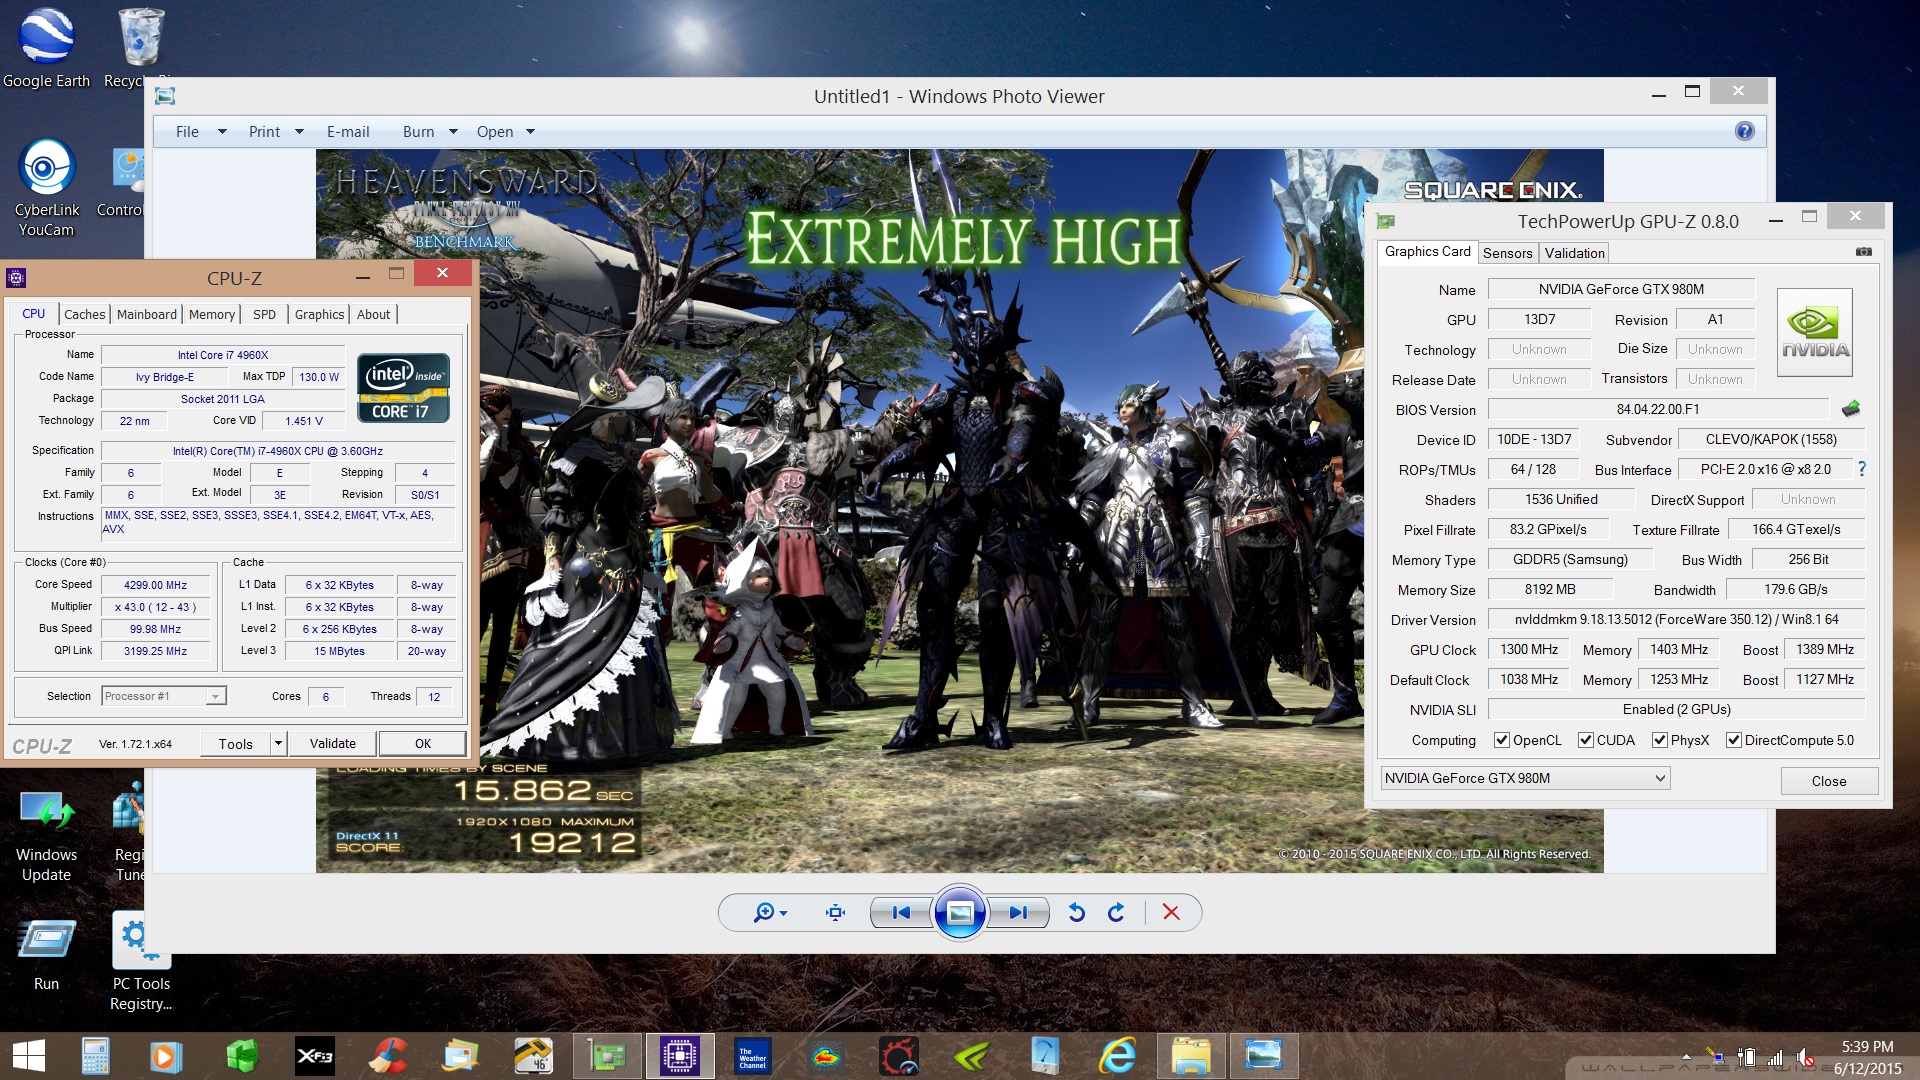Switch to Graphics tab in CPU-Z
This screenshot has width=1920, height=1080.
[x=319, y=314]
